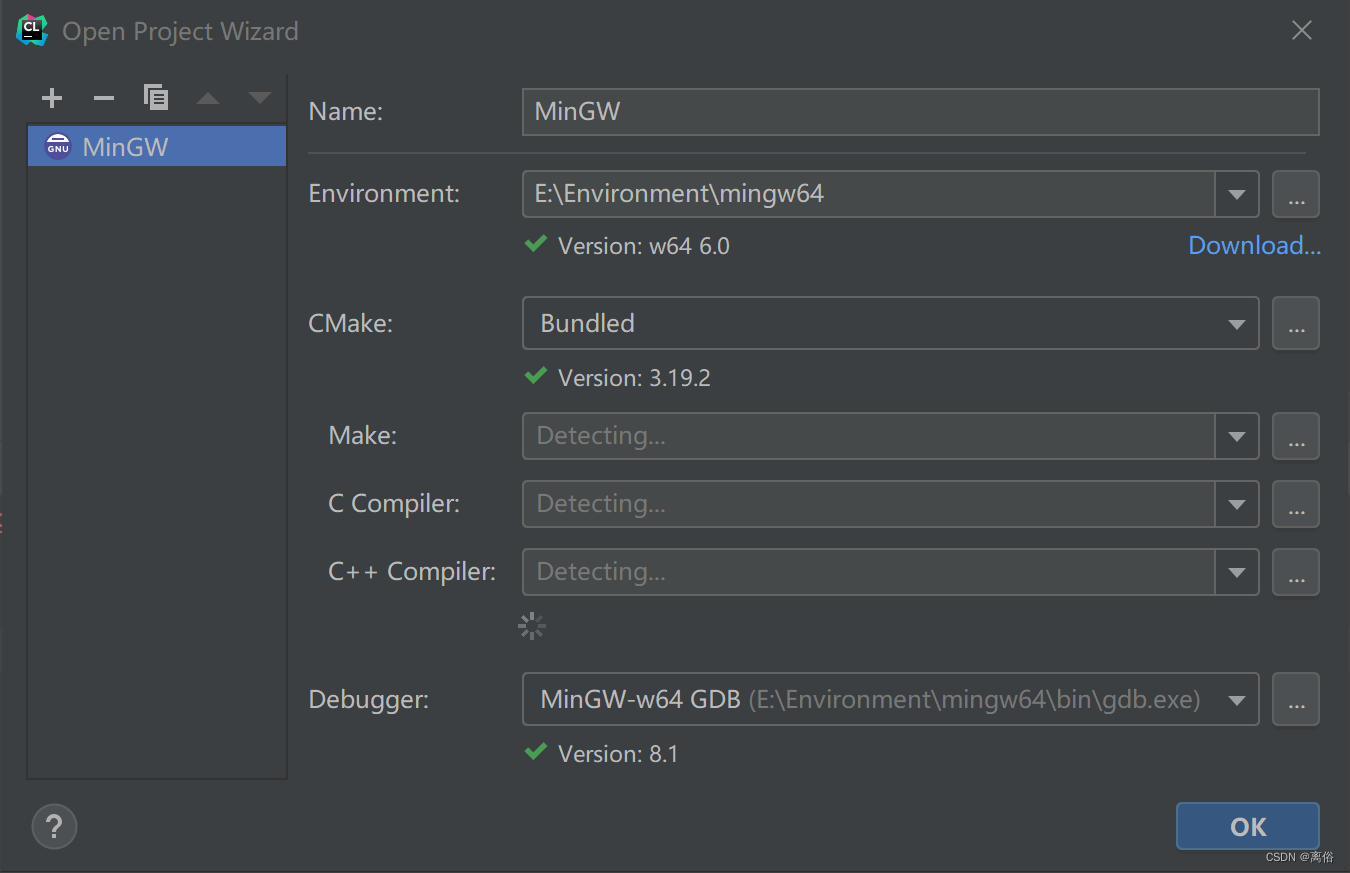The width and height of the screenshot is (1350, 873).
Task: Browse for CMake executable
Action: (1296, 323)
